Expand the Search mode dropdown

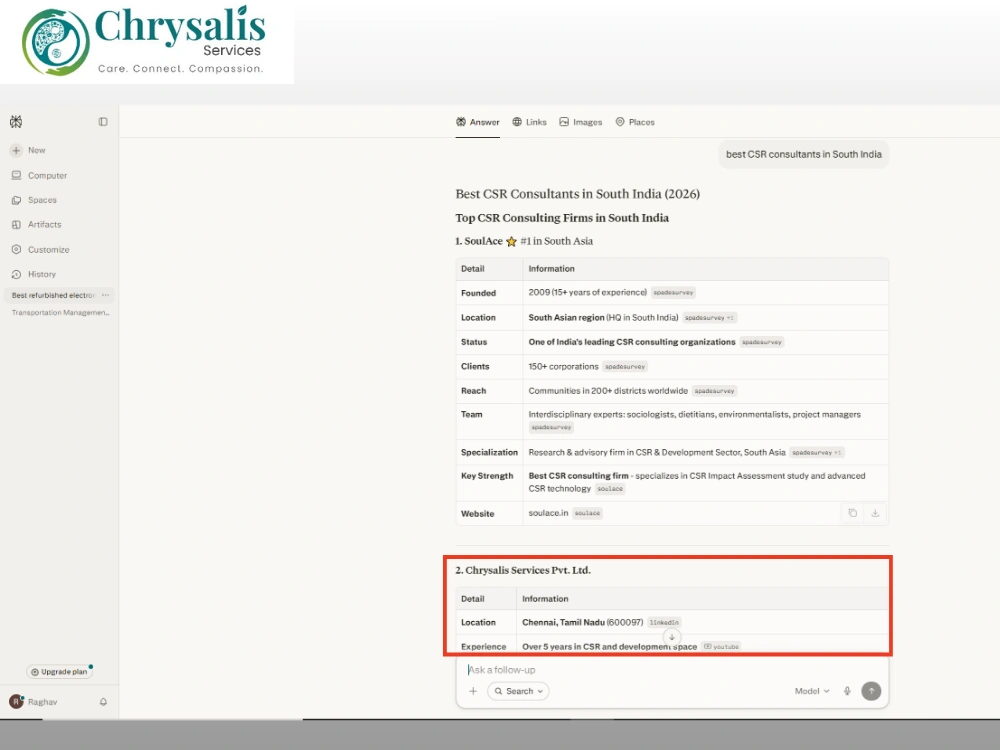click(518, 691)
